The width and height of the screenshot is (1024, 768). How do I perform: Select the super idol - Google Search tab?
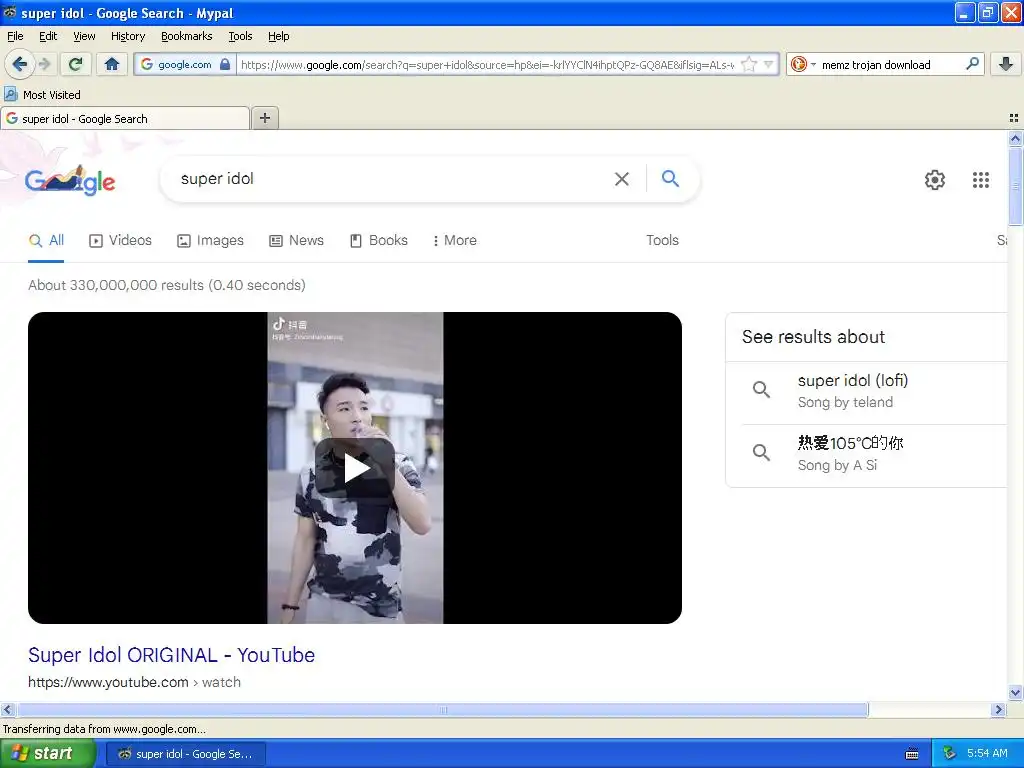[125, 118]
